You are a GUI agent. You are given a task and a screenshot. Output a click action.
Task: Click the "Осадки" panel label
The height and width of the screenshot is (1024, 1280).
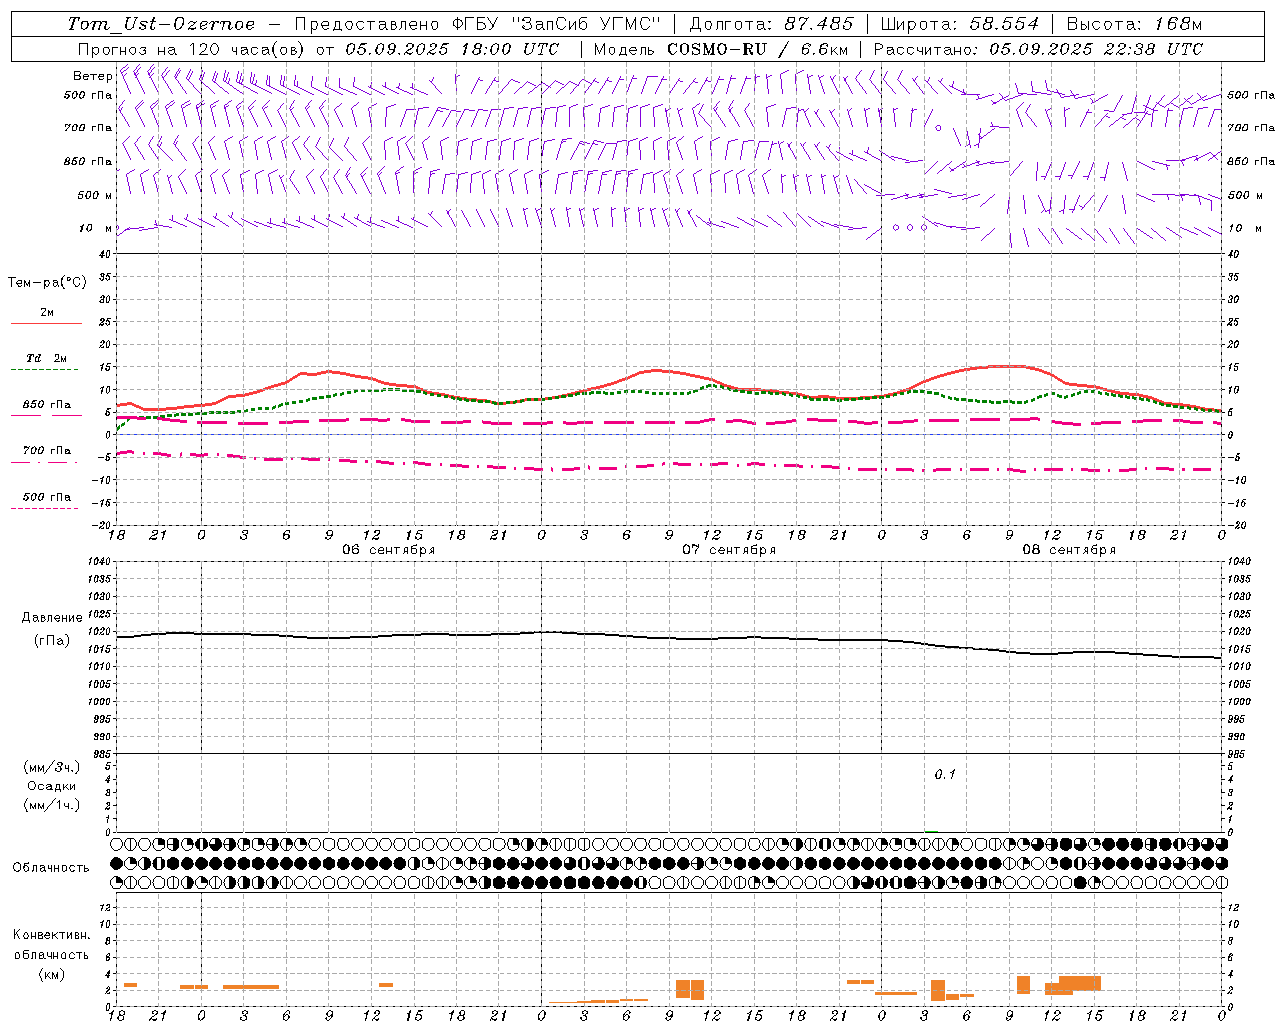click(52, 786)
